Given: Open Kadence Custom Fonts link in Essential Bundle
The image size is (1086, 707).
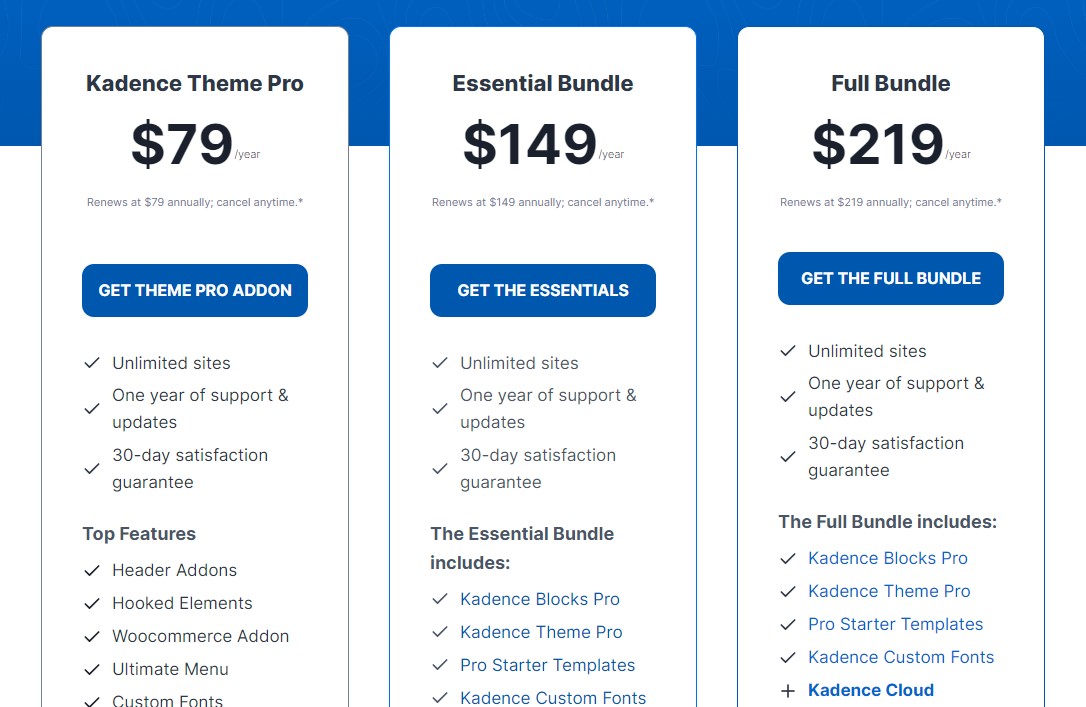Looking at the screenshot, I should (553, 697).
